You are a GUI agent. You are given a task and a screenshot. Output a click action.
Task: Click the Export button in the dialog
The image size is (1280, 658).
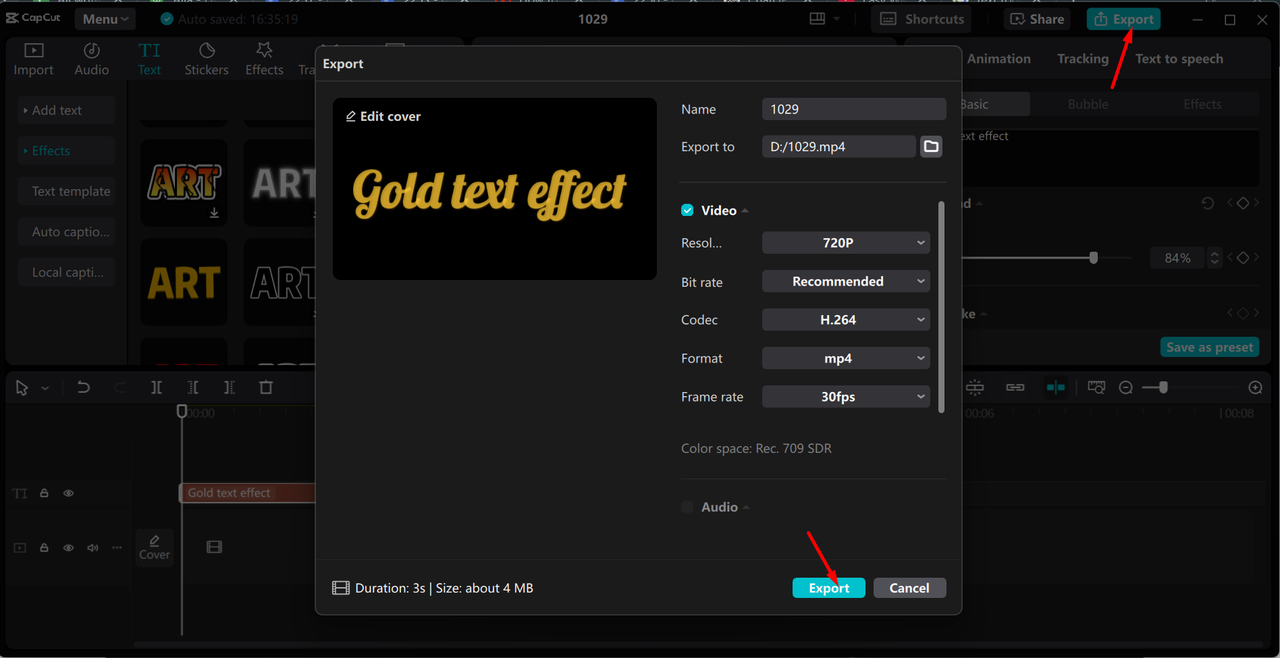829,588
